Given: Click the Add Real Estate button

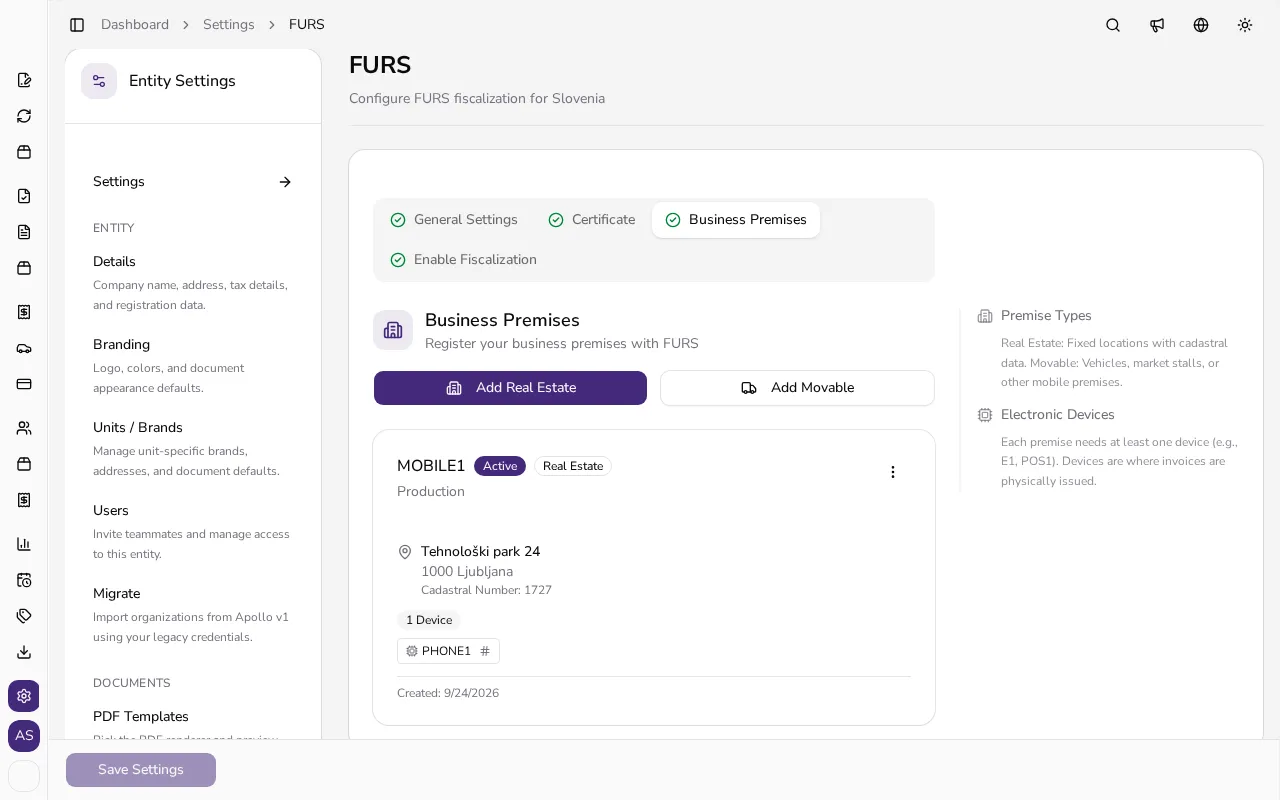Looking at the screenshot, I should pos(510,388).
